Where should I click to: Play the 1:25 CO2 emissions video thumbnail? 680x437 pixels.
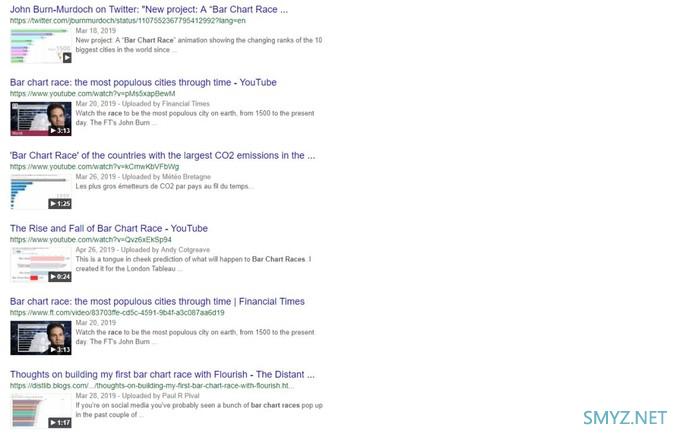(x=41, y=192)
